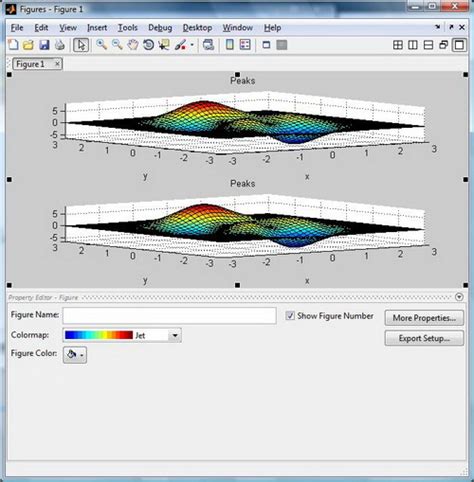474x482 pixels.
Task: Open the Figure Color picker dropdown
Action: 75,354
